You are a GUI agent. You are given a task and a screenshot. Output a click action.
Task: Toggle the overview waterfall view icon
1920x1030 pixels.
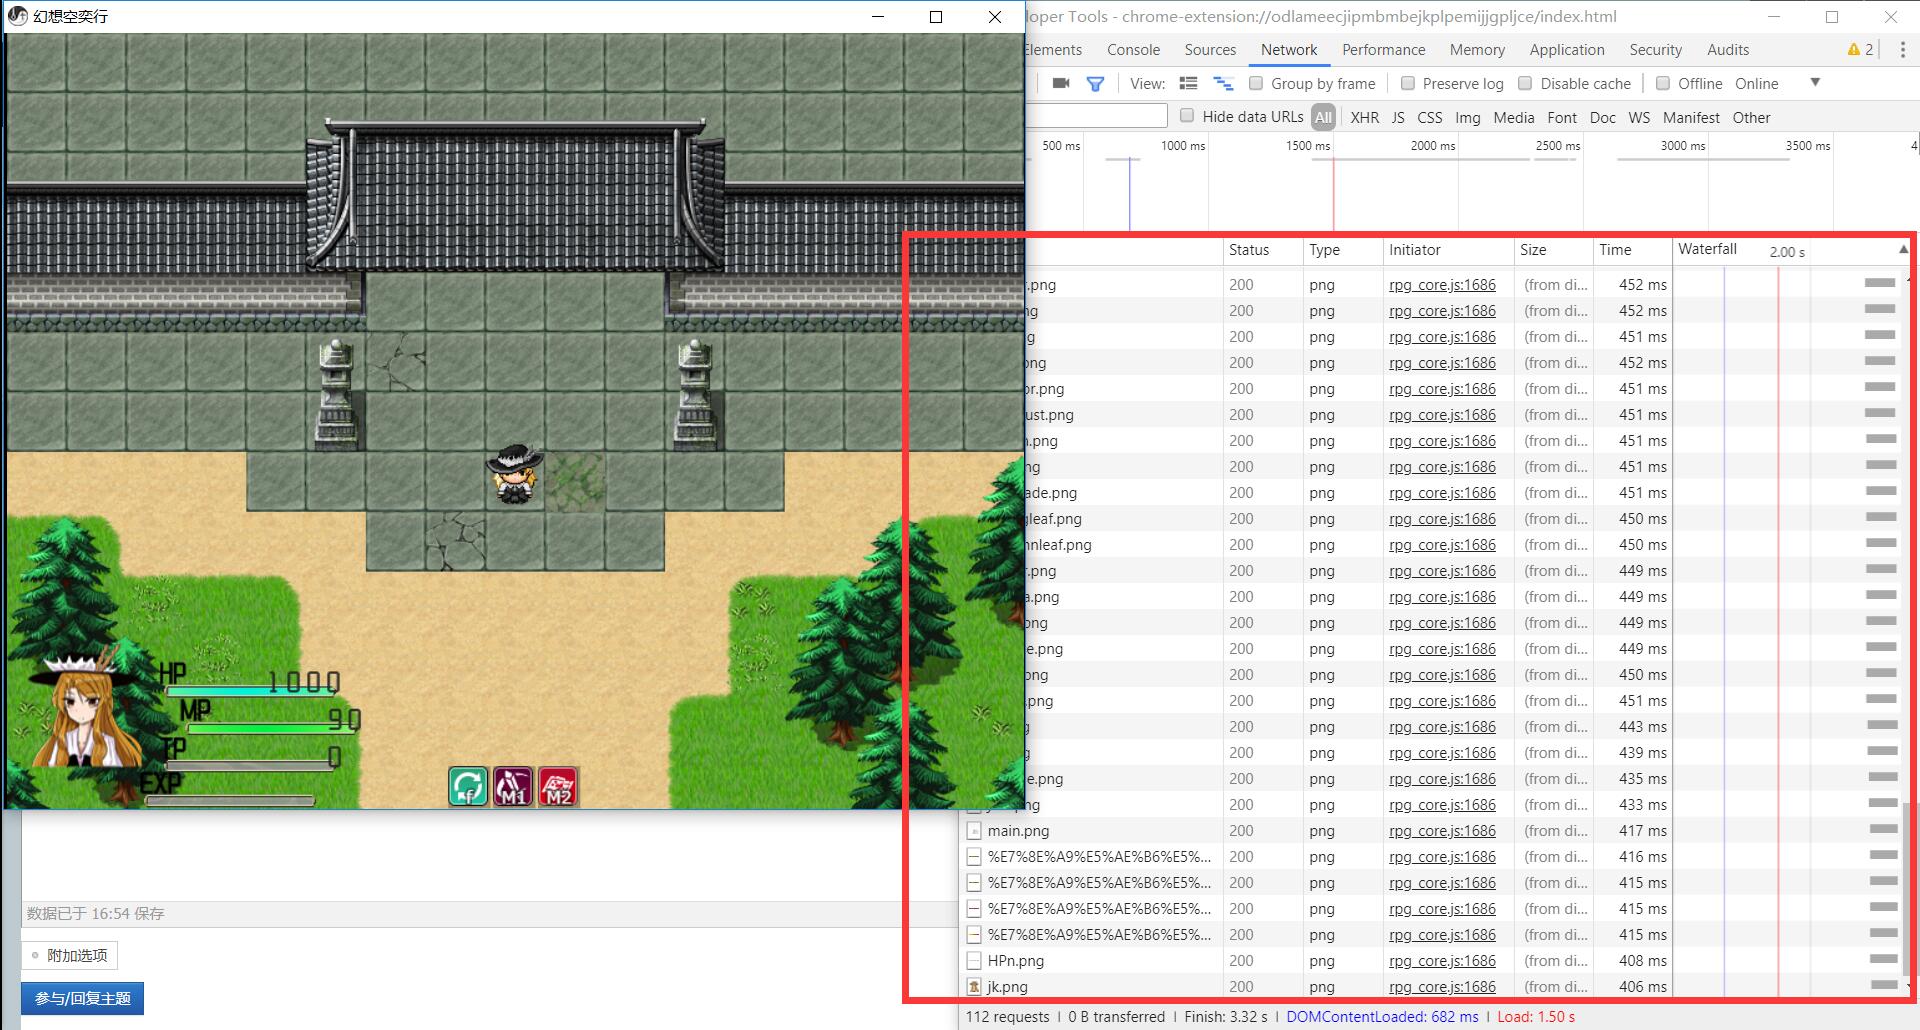pyautogui.click(x=1223, y=83)
